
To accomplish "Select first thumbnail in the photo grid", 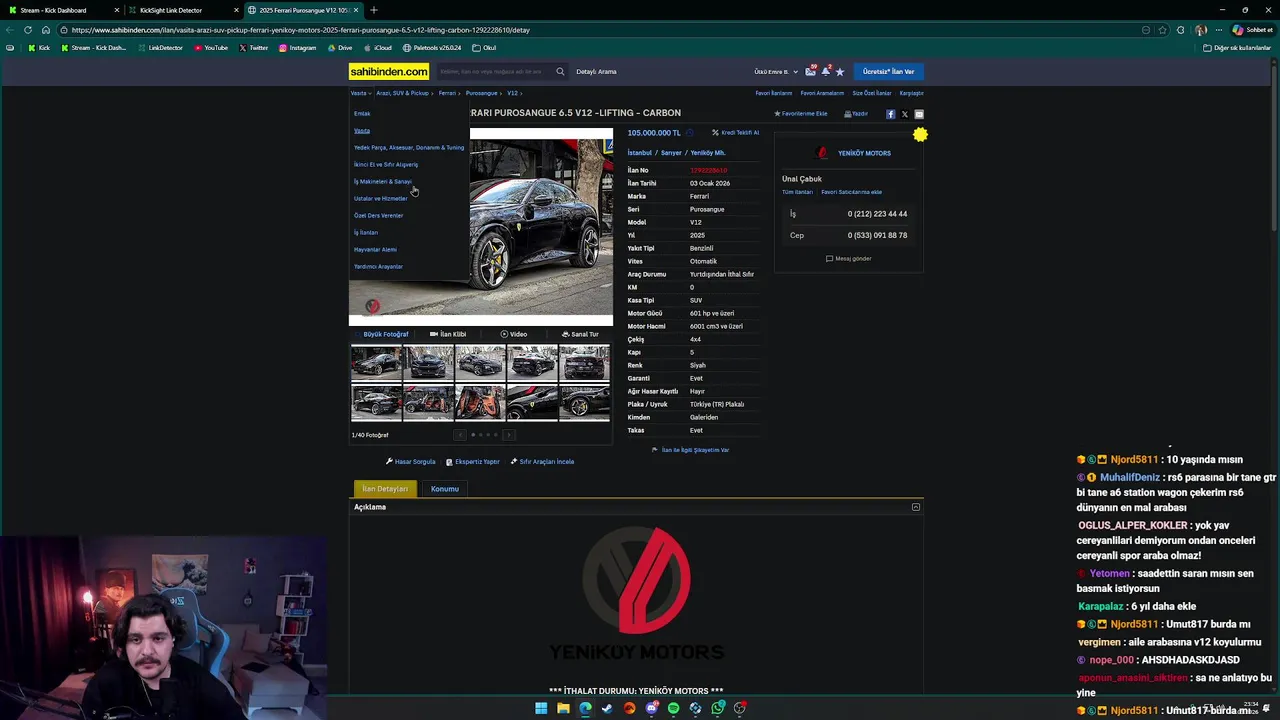I will point(376,363).
